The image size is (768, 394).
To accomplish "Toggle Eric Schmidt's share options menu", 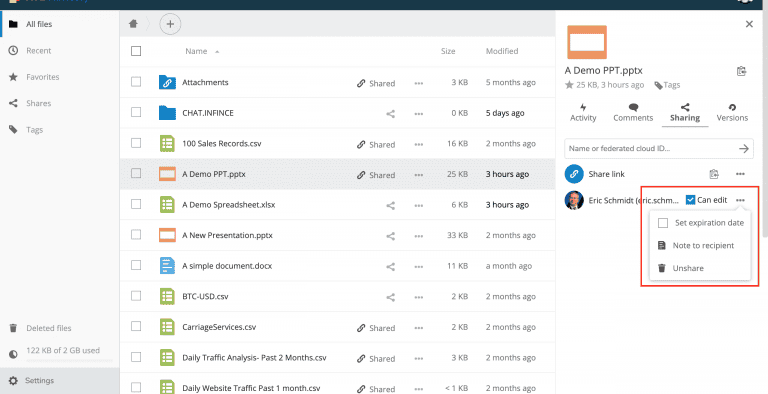I will click(740, 200).
